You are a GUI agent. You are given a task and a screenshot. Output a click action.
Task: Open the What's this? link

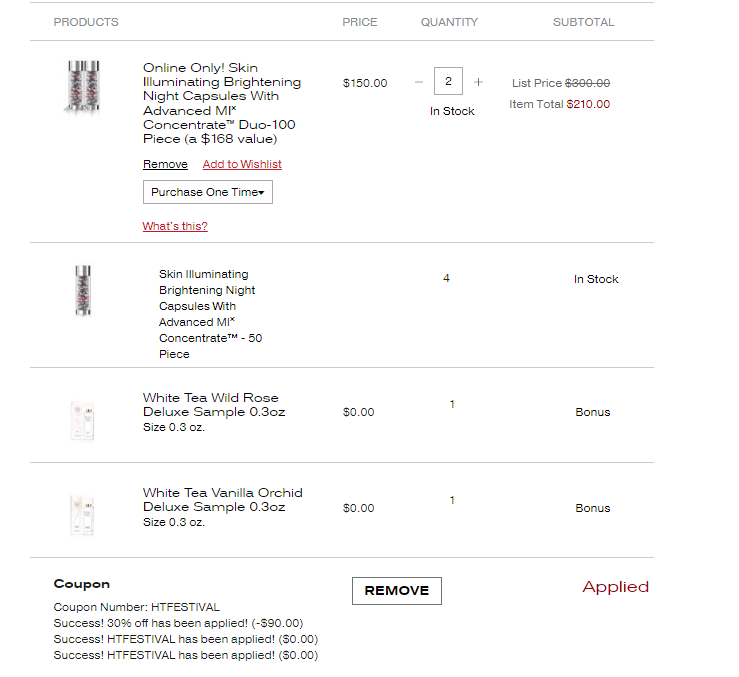[x=175, y=226]
